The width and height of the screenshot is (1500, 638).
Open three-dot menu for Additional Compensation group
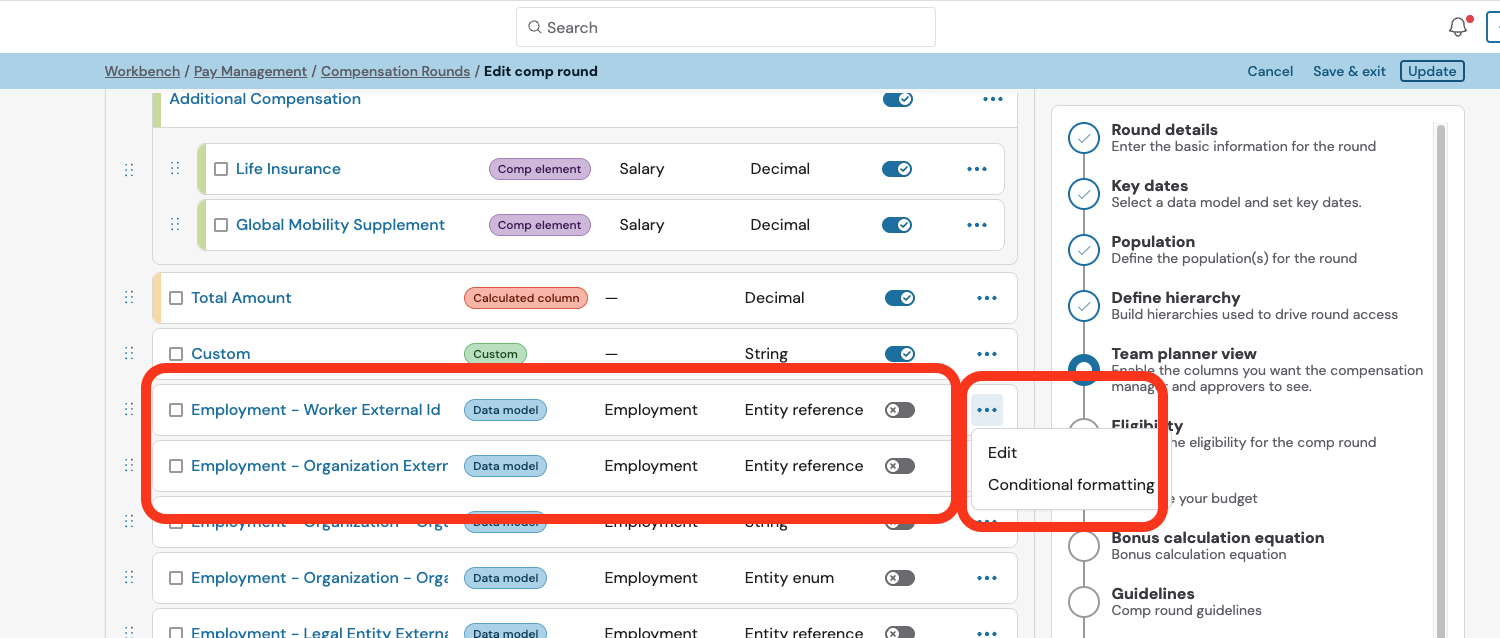pyautogui.click(x=992, y=99)
